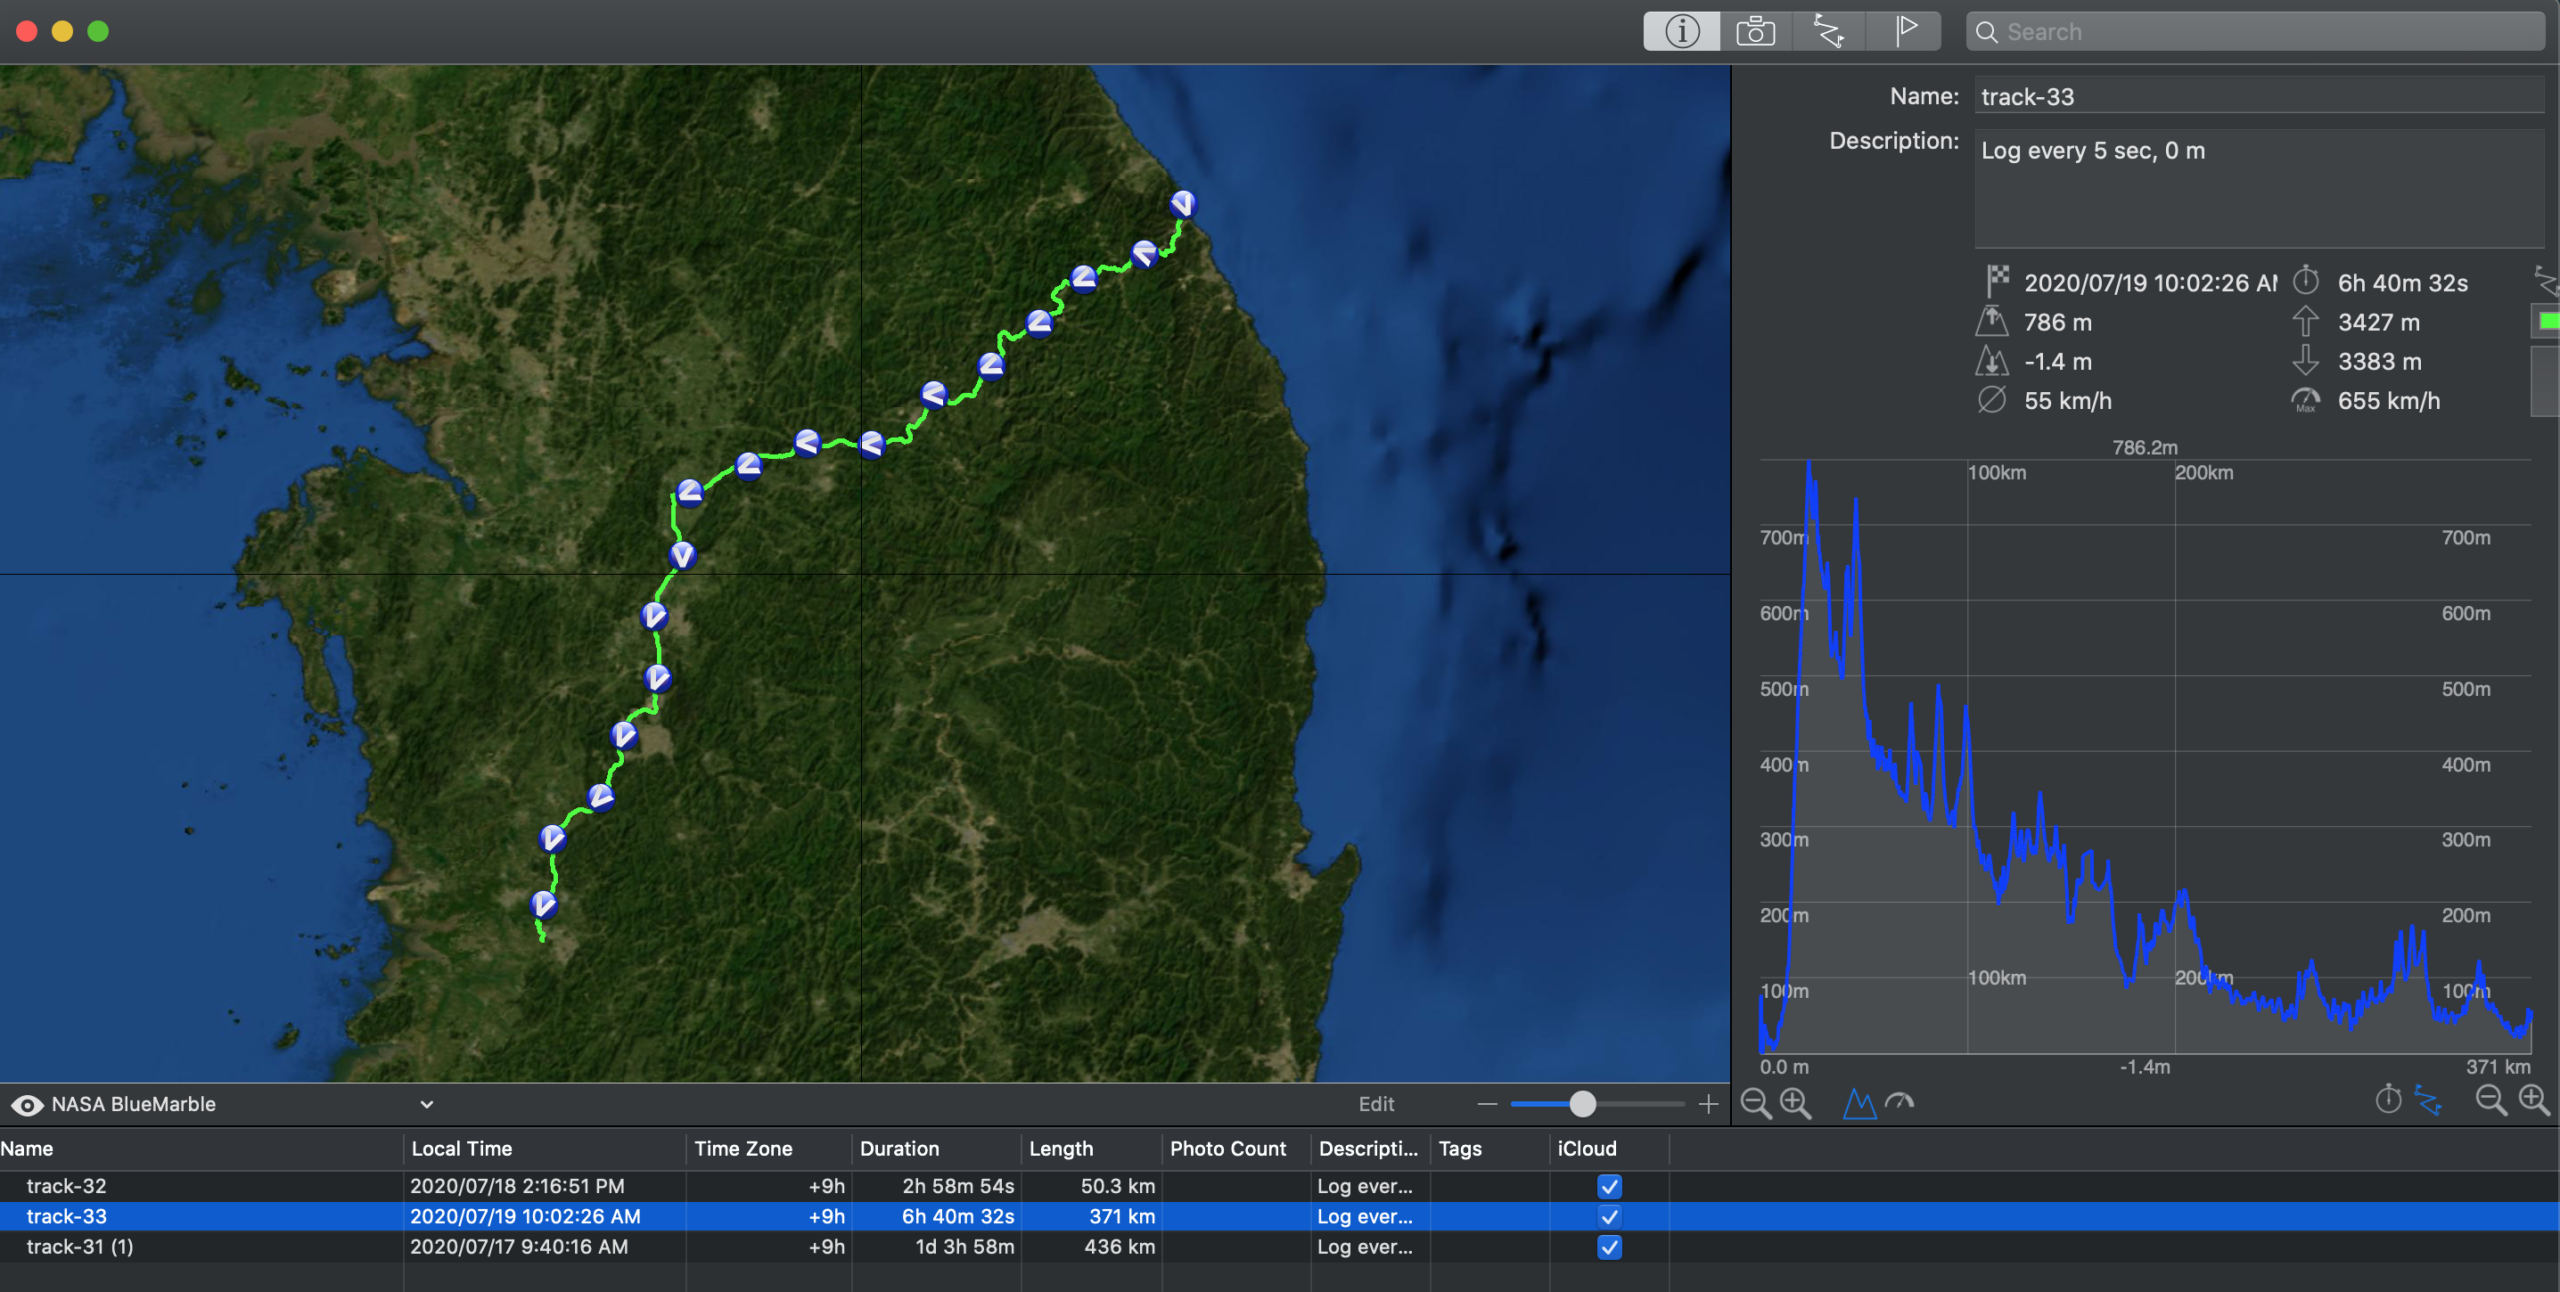Sort by Tags column header
Screen dimensions: 2560x1292
point(1490,1149)
